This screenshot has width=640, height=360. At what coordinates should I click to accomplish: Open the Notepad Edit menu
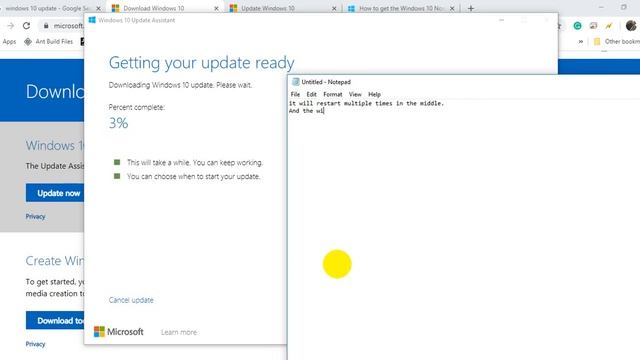(311, 94)
